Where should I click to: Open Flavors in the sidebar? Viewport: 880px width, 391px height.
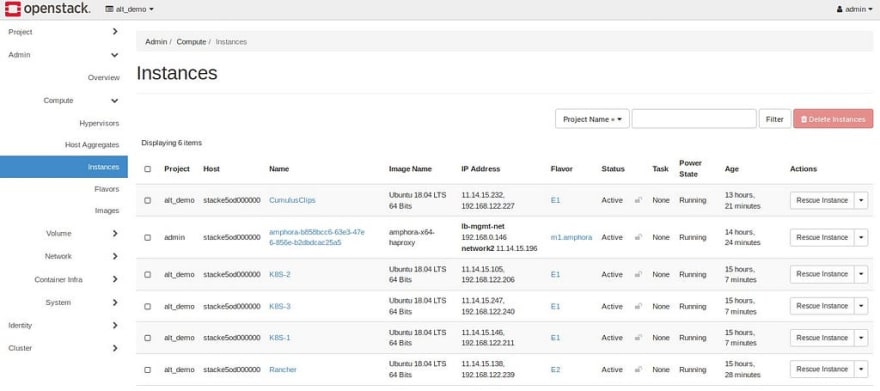(107, 189)
